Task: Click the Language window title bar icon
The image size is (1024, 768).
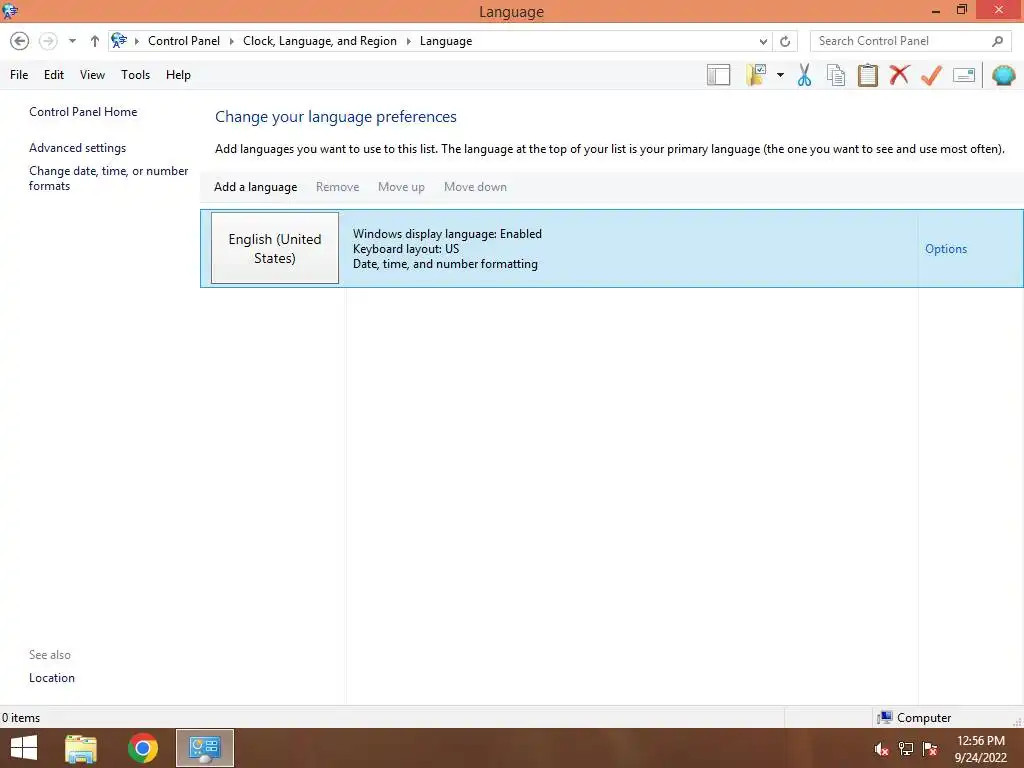Action: (10, 11)
